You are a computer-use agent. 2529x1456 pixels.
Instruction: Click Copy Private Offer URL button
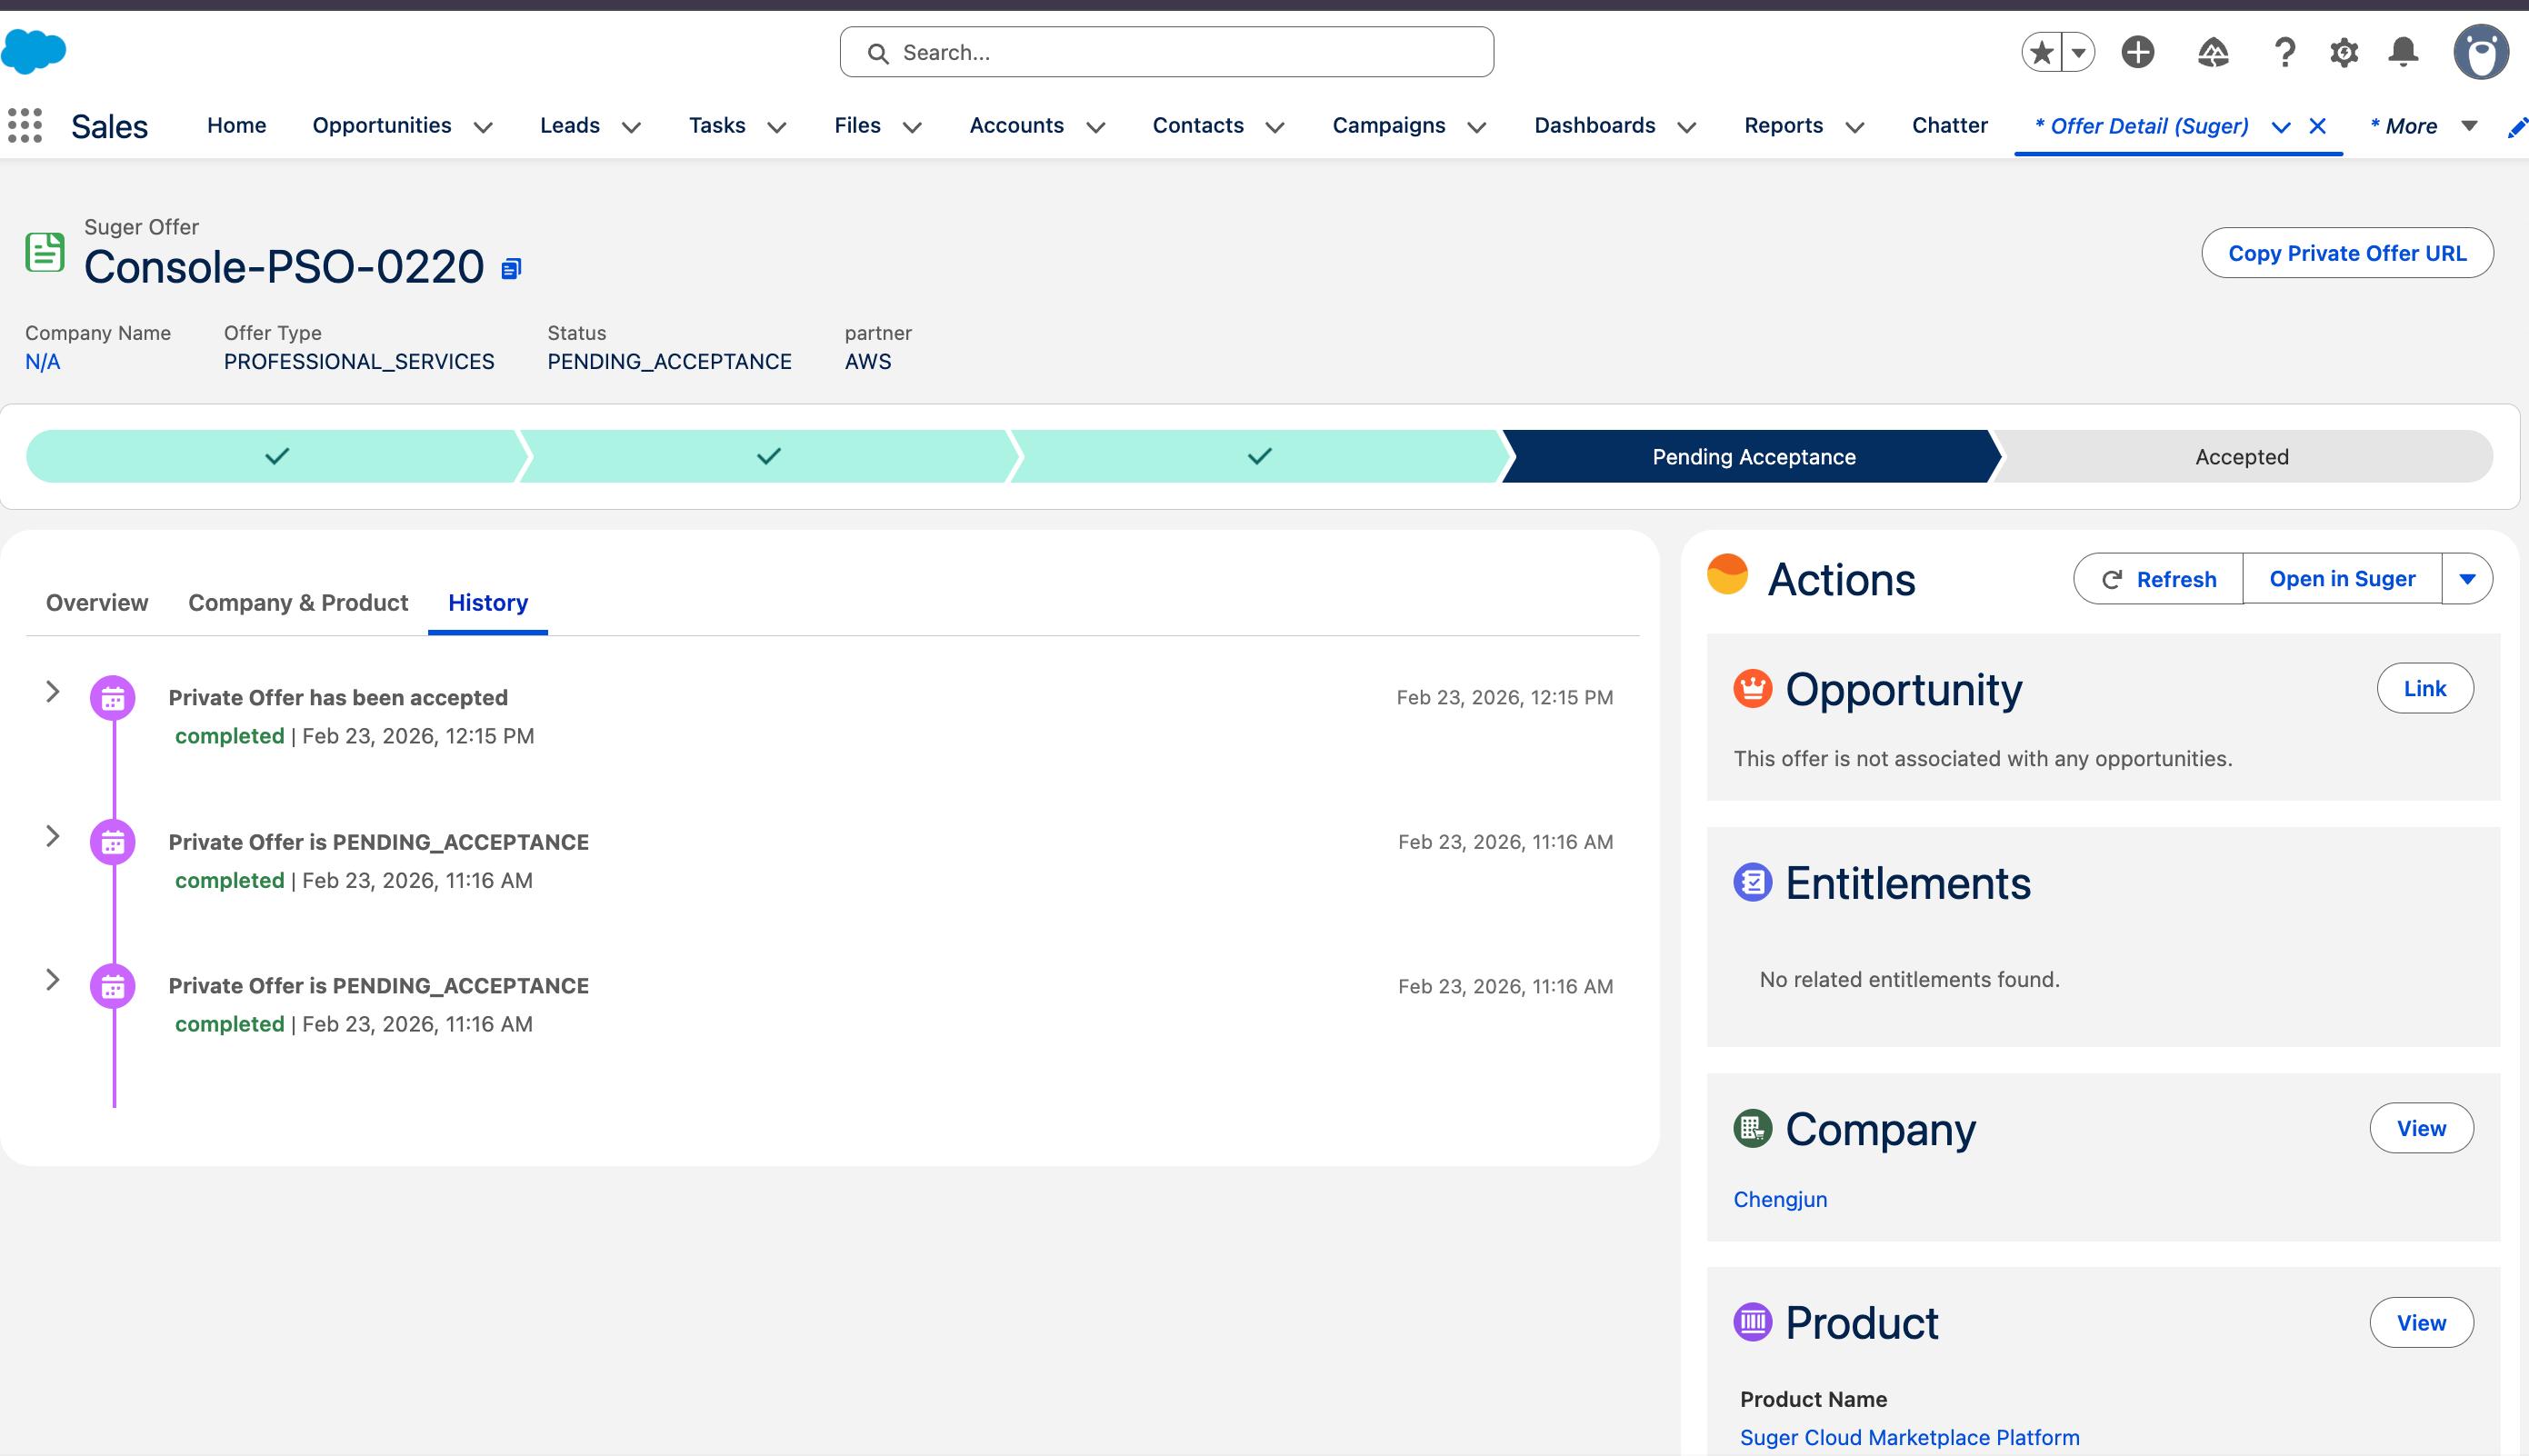pos(2346,253)
